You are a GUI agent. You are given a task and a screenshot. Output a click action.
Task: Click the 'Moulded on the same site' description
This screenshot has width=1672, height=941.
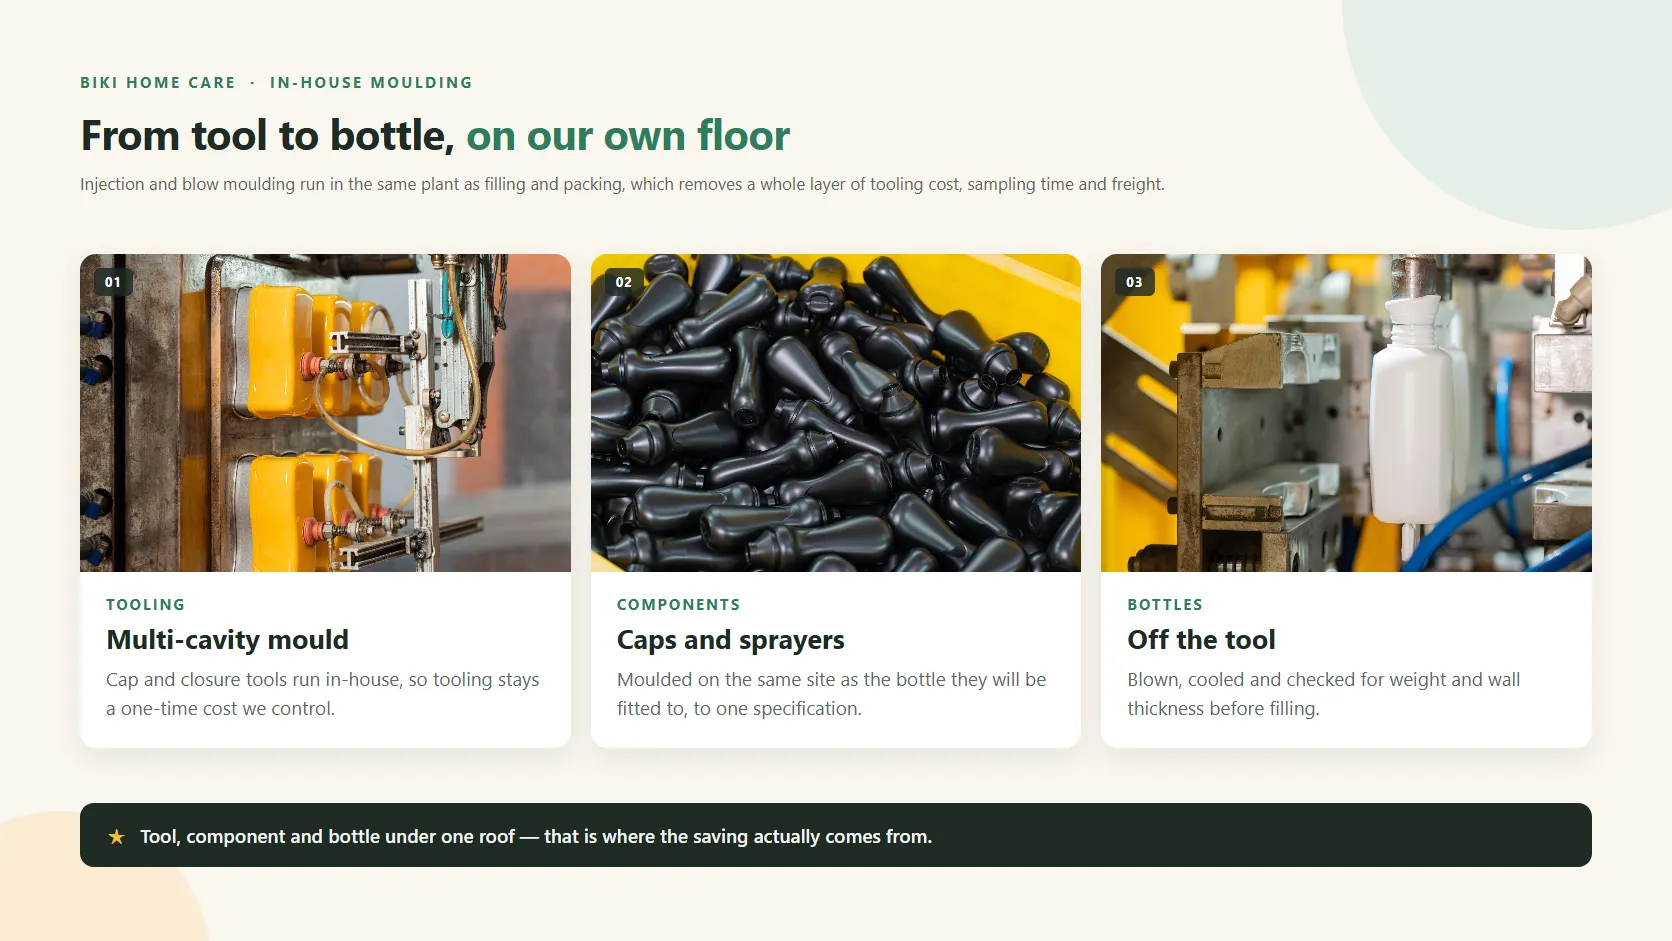[x=832, y=694]
